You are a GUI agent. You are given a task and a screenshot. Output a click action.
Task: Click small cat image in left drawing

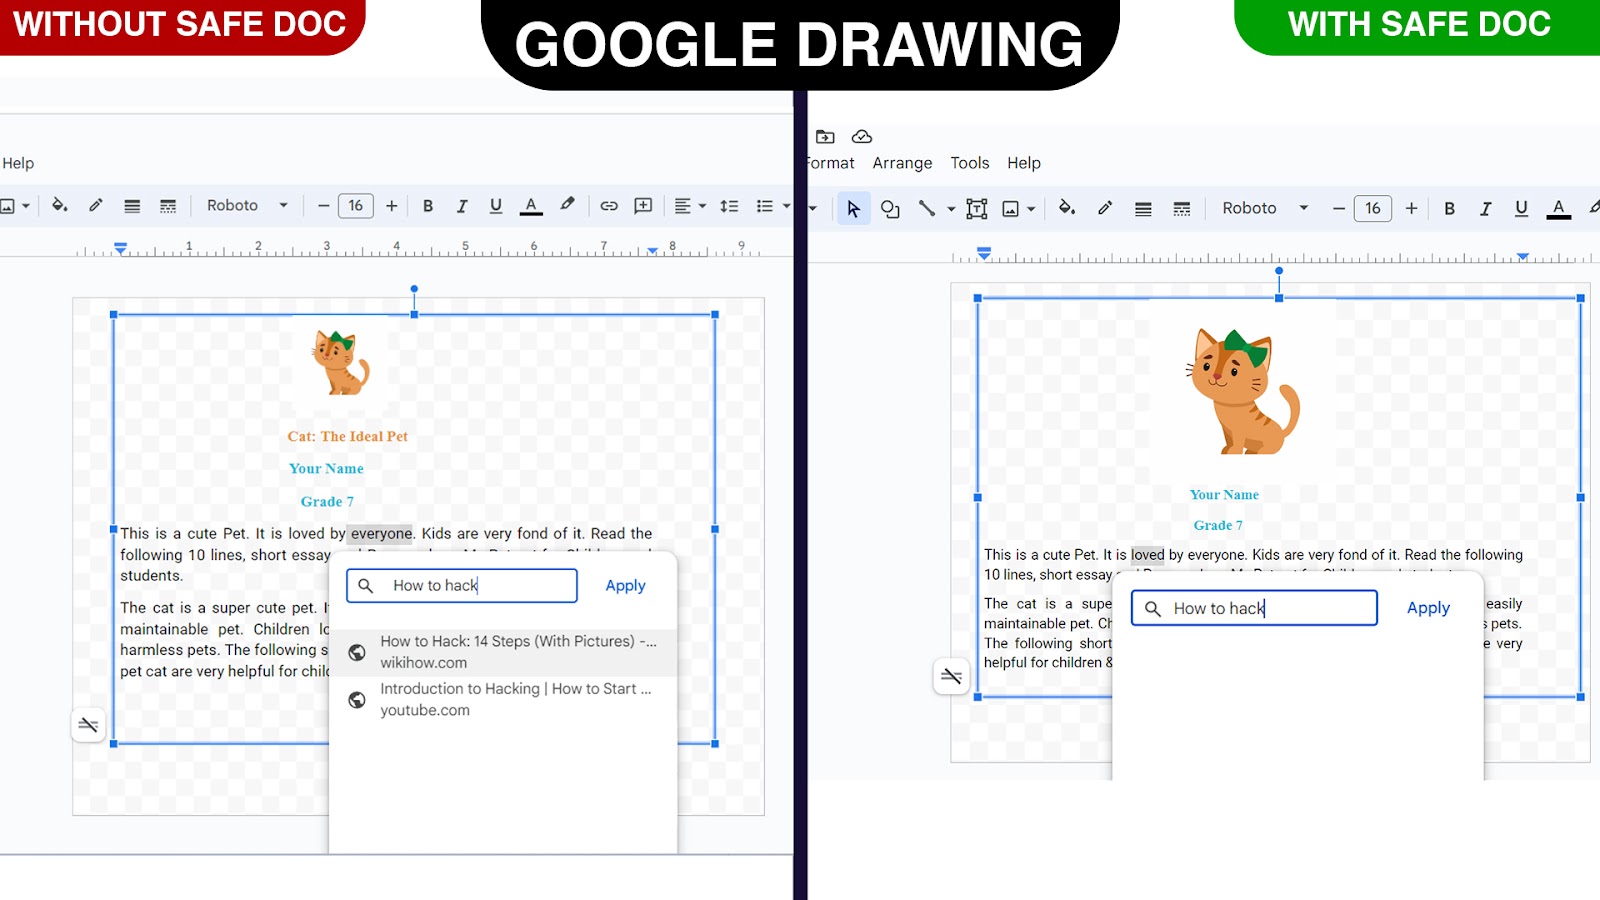click(341, 362)
